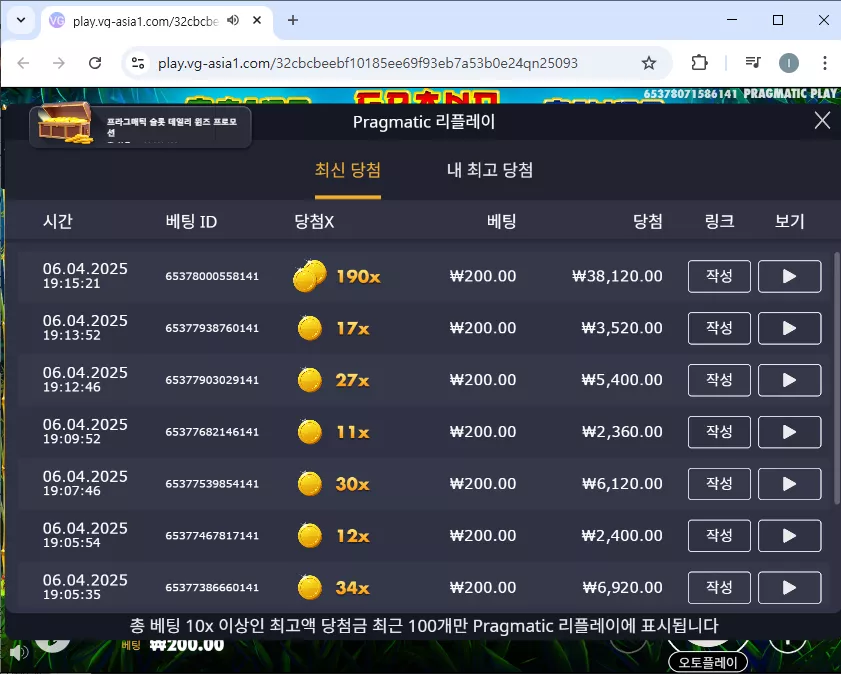Image resolution: width=841 pixels, height=674 pixels.
Task: Play replay for the 11x win
Action: 789,432
